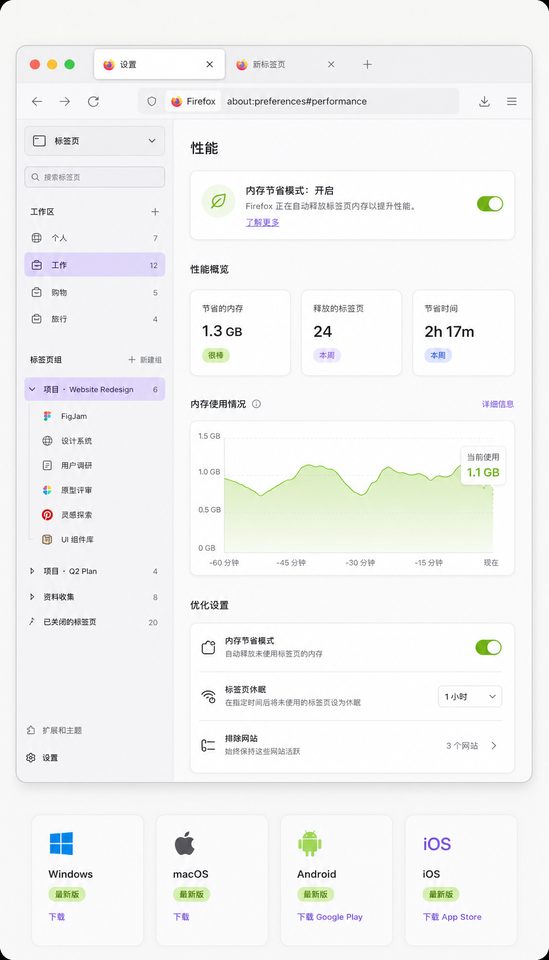The width and height of the screenshot is (549, 960).
Task: Click the gear icon for 设置
Action: (31, 758)
